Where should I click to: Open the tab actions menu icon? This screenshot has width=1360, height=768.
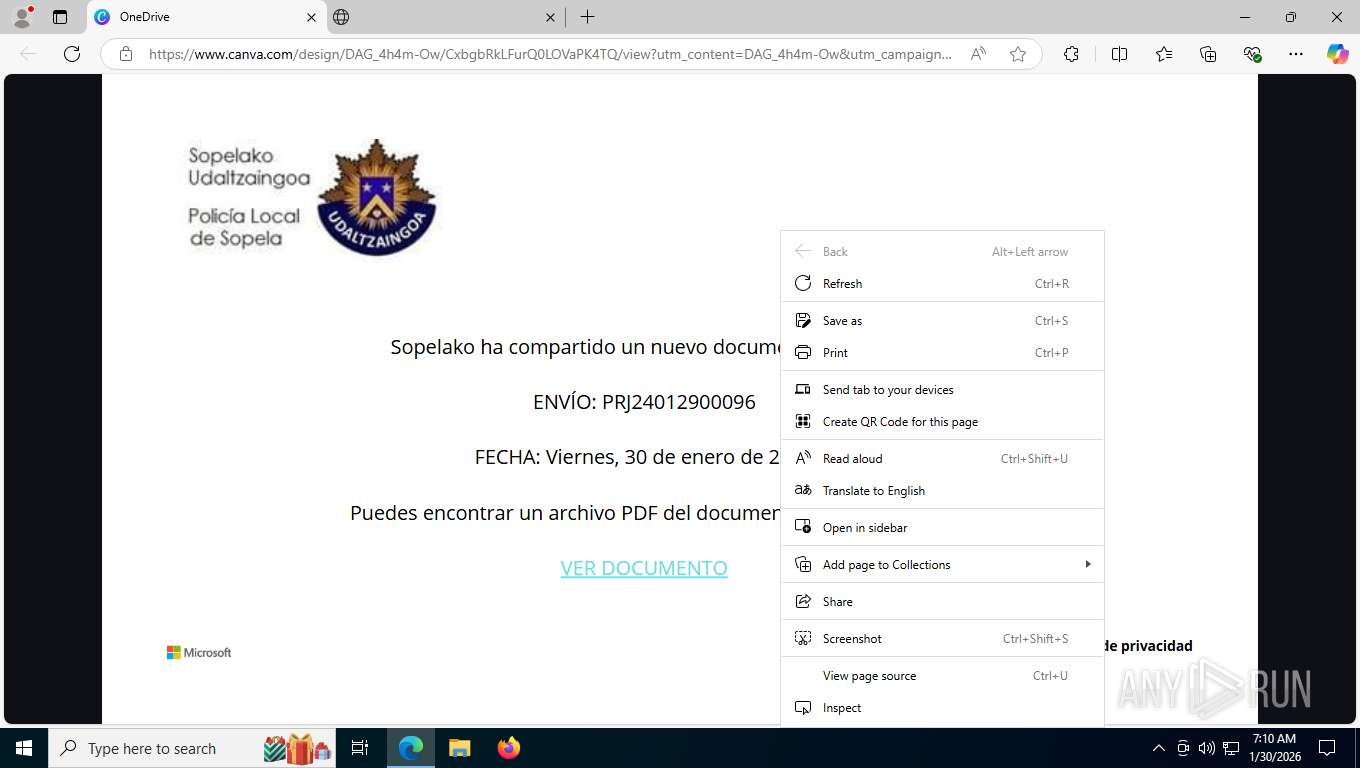tap(60, 17)
